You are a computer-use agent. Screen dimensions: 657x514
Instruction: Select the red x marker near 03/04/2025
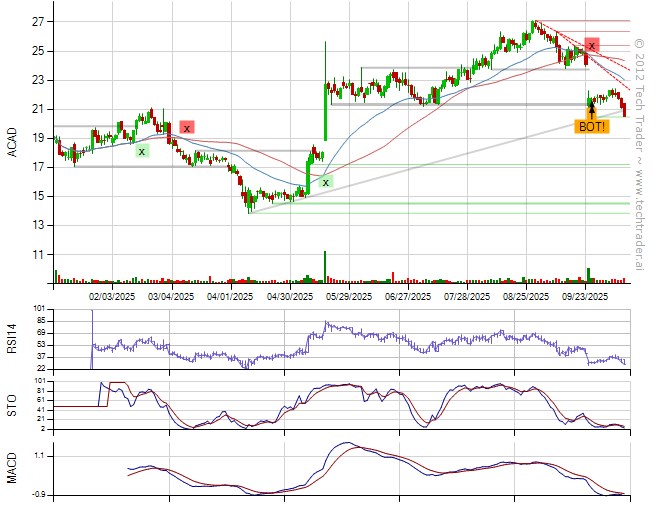(187, 128)
